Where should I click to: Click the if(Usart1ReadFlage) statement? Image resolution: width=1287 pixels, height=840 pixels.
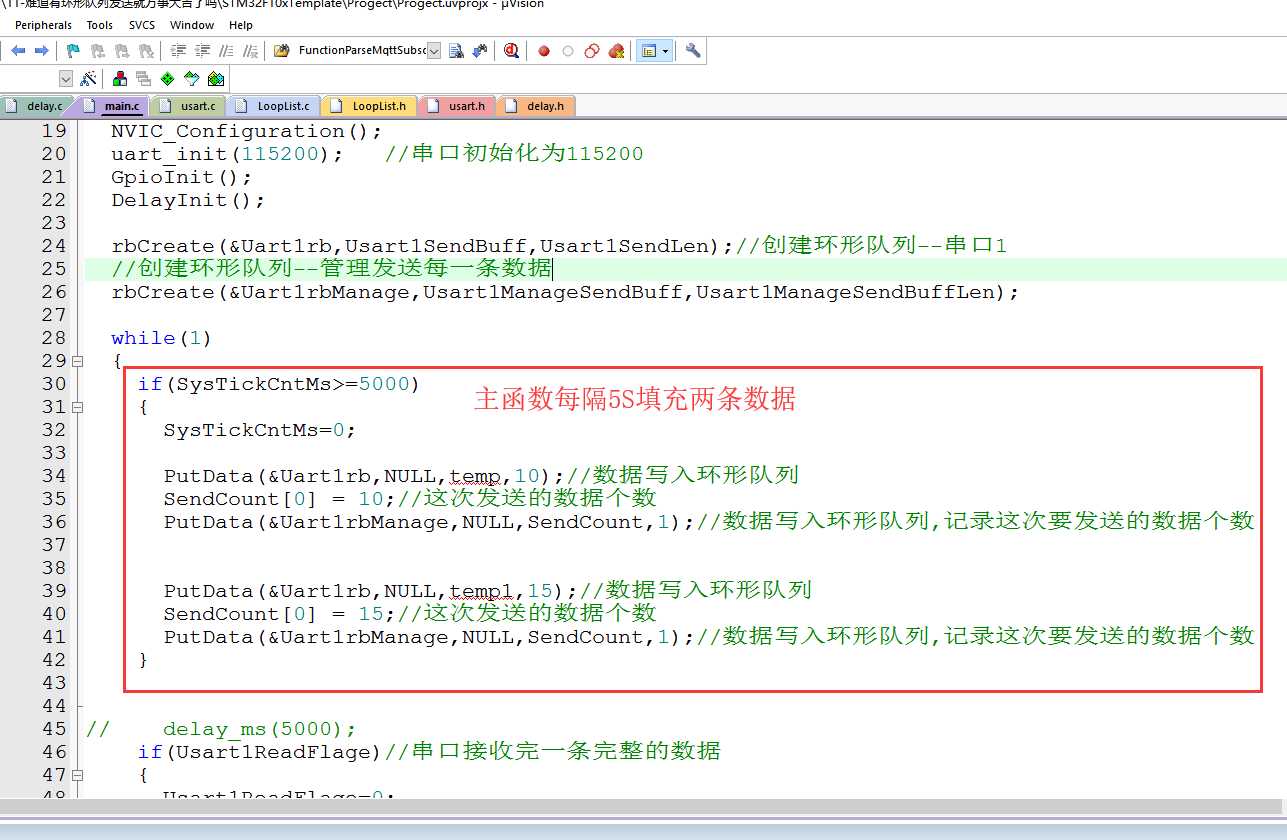(260, 752)
